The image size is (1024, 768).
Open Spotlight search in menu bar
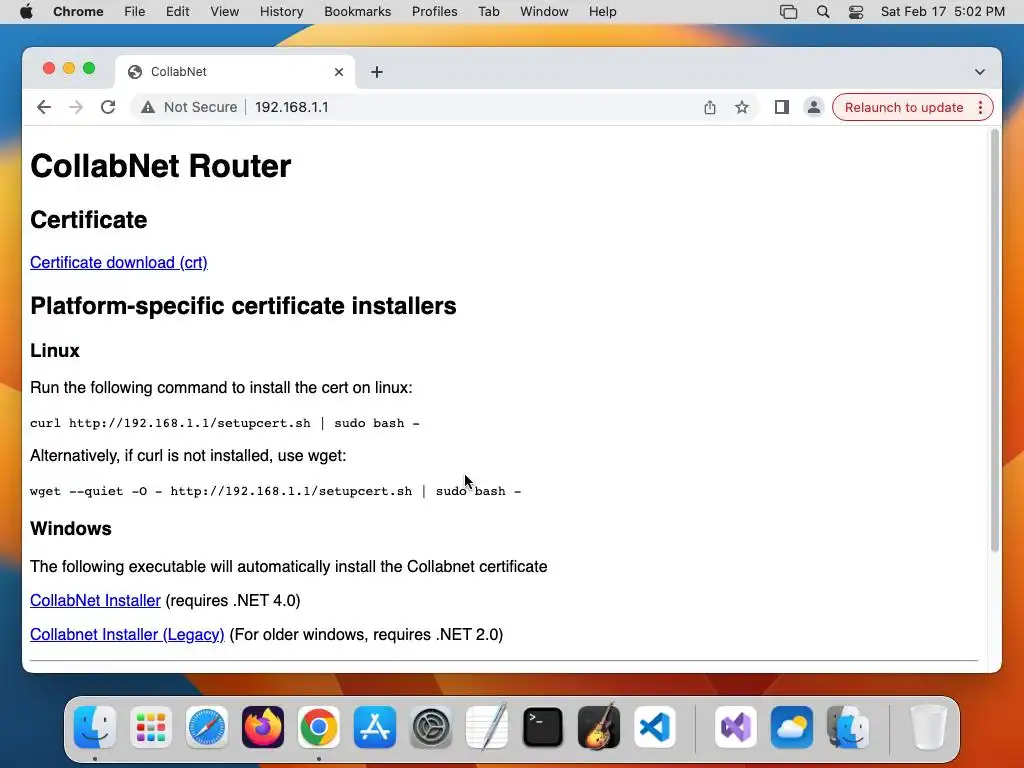pos(823,12)
